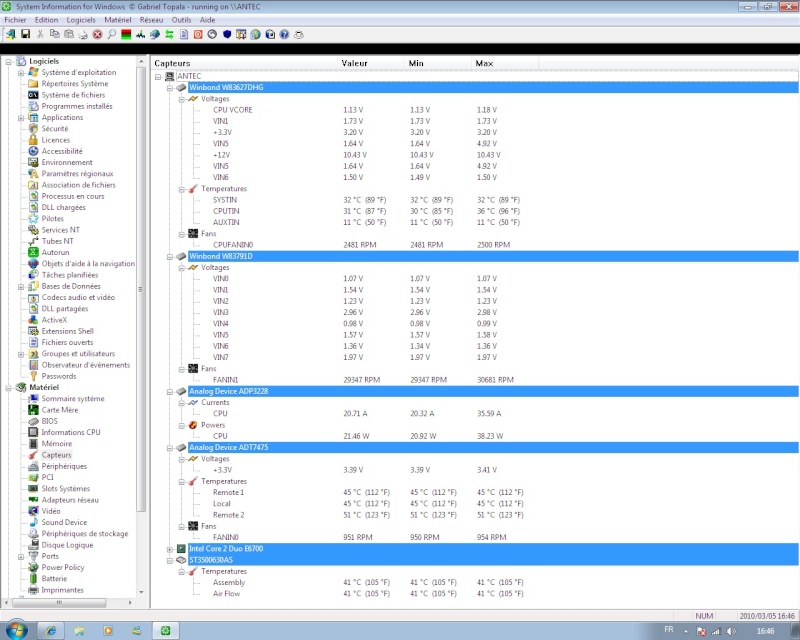Select Services NT in the tree

point(60,230)
